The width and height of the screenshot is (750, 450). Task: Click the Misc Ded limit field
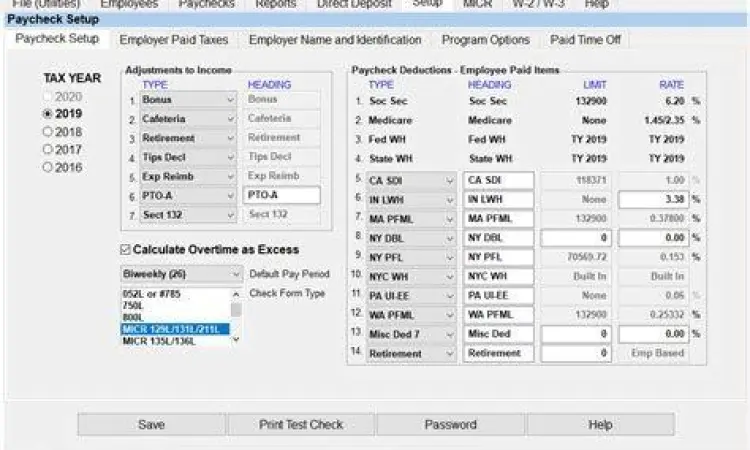coord(576,334)
